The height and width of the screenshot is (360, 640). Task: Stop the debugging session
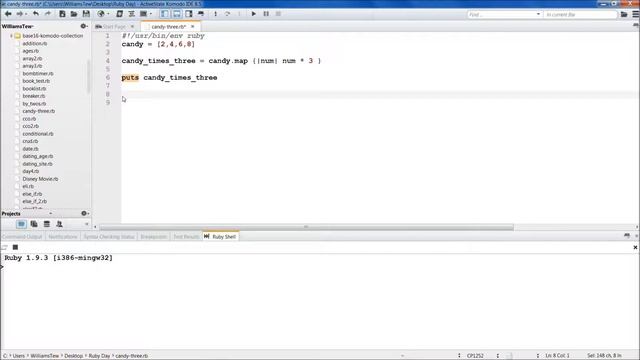[x=278, y=14]
